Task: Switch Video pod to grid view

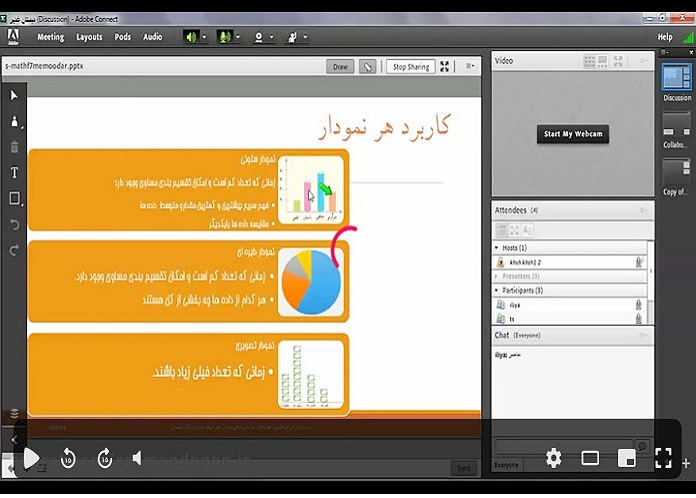Action: [x=589, y=61]
